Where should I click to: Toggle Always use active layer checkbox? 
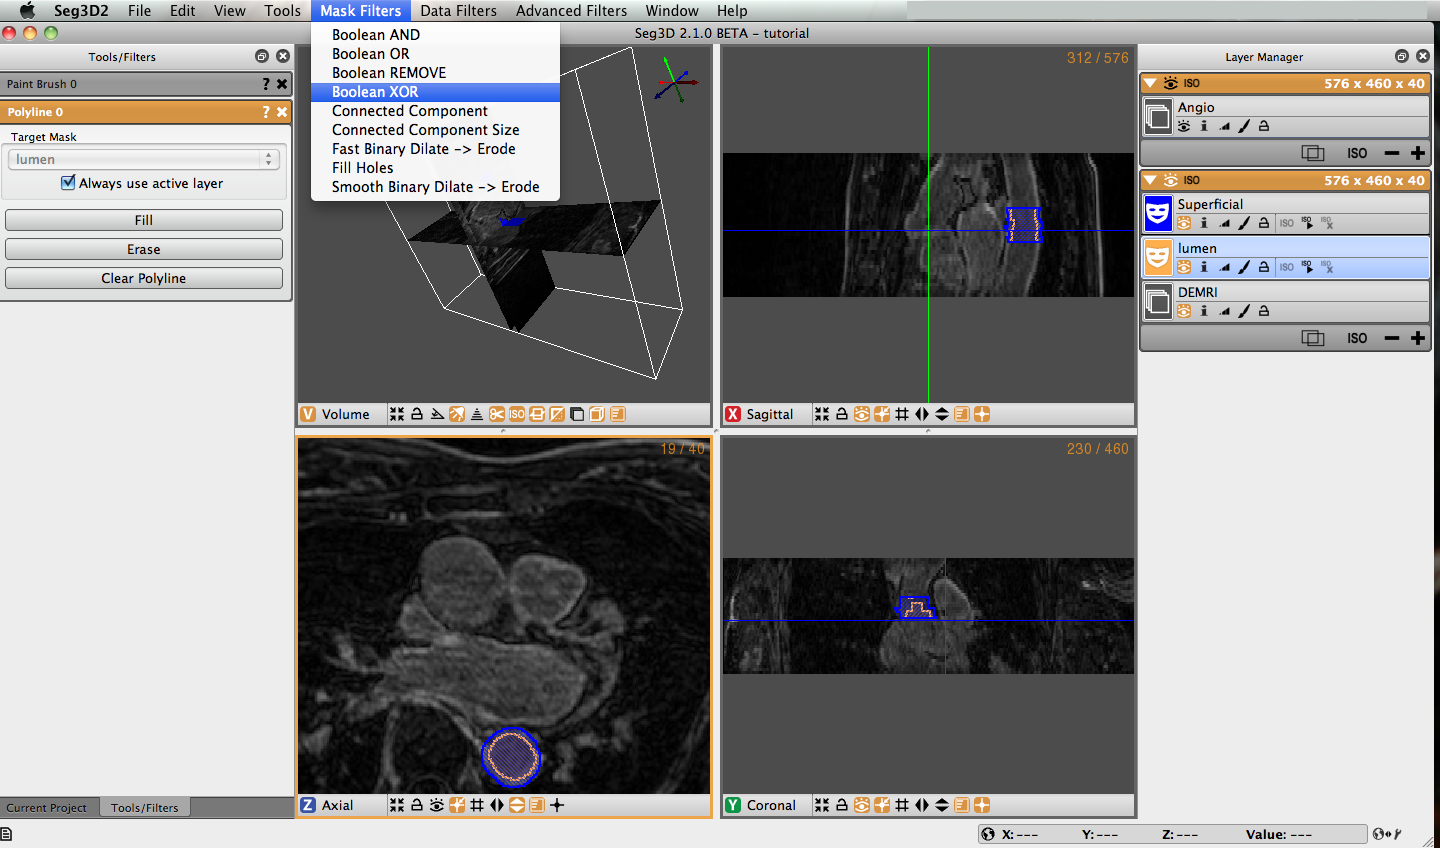[x=68, y=183]
